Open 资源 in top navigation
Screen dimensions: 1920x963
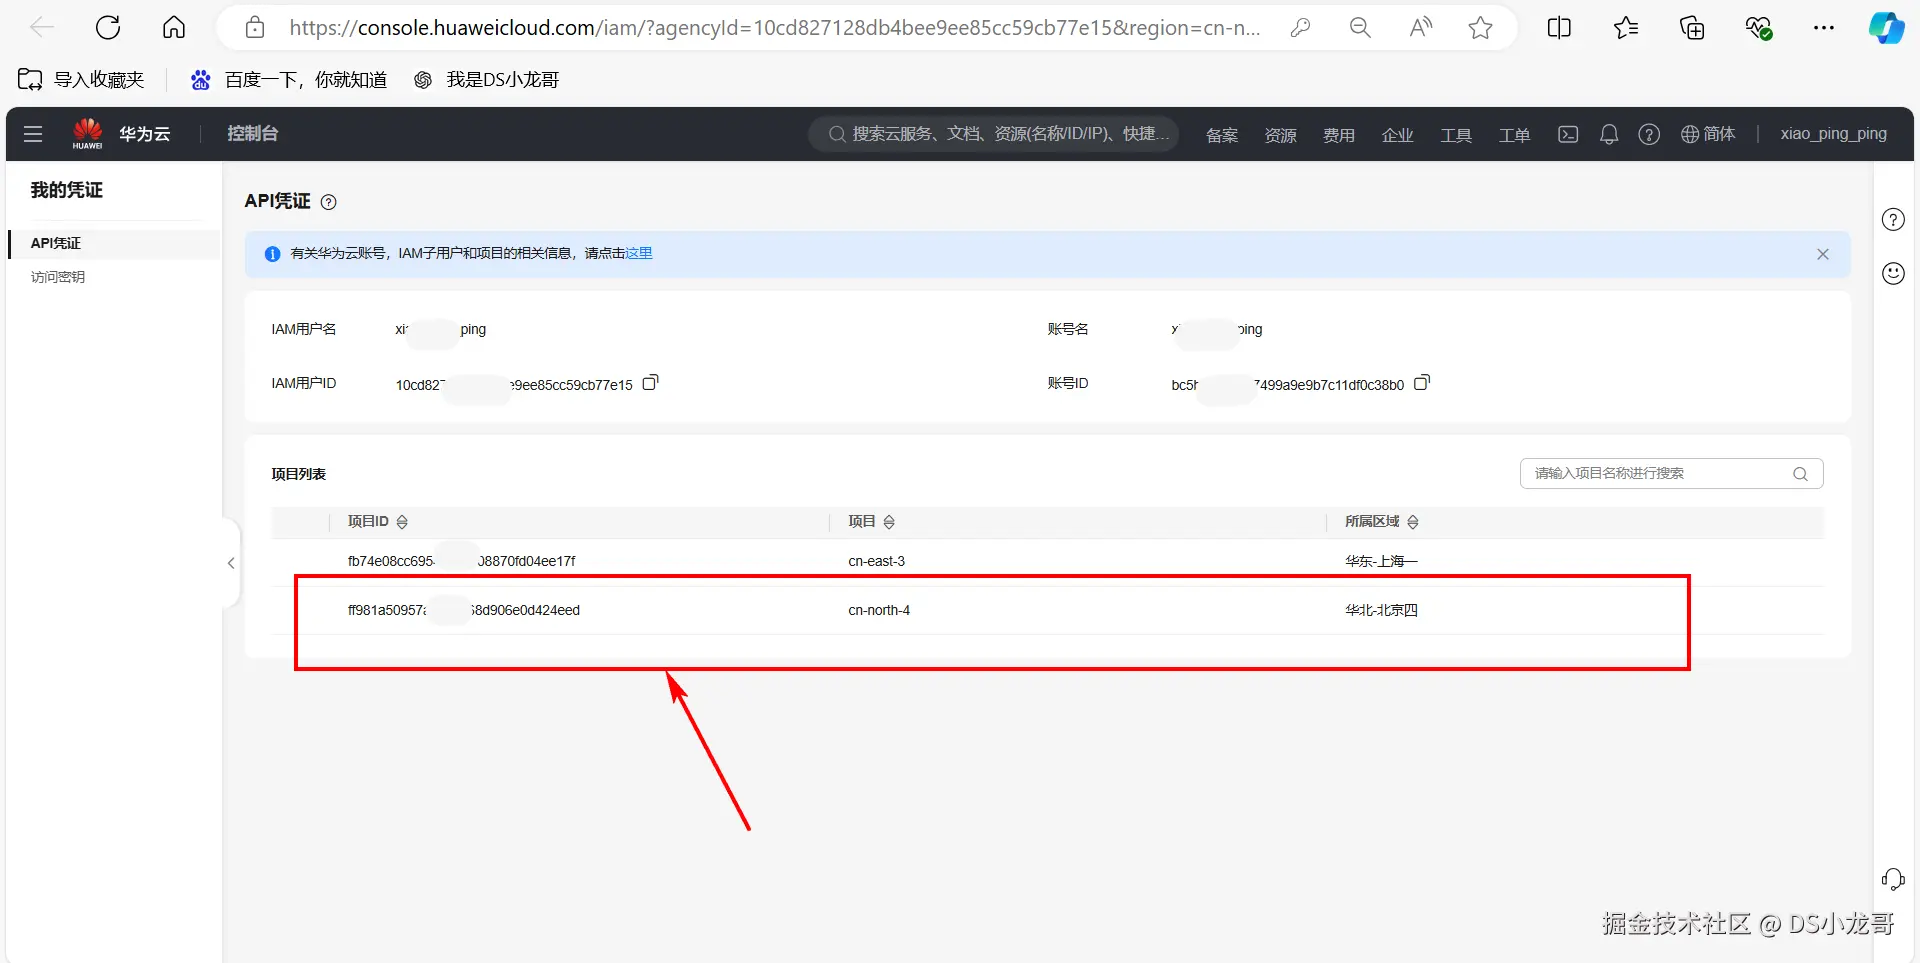(1281, 135)
